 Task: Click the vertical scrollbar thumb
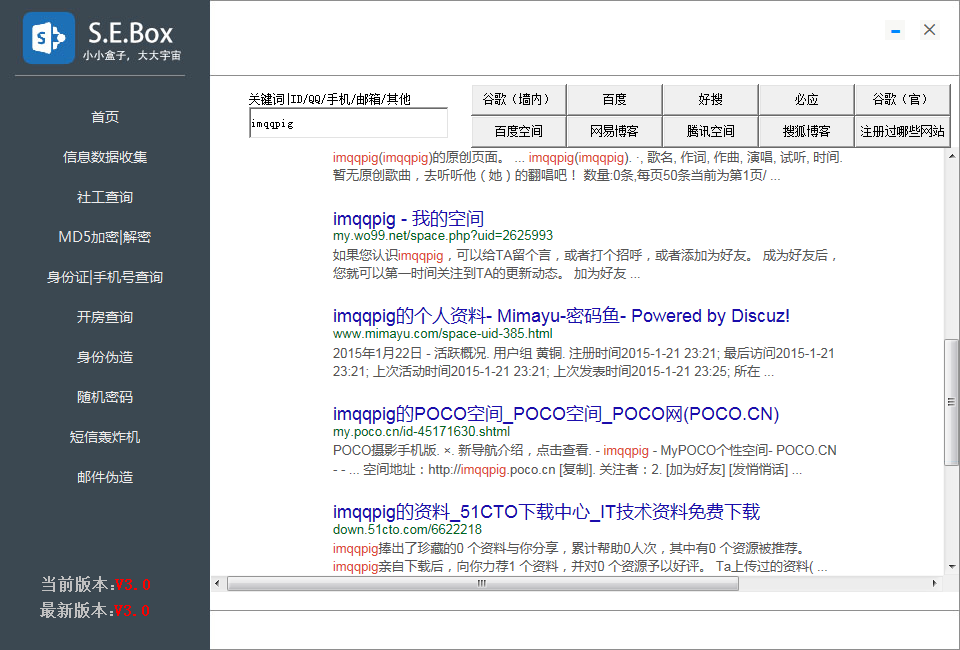click(x=951, y=402)
